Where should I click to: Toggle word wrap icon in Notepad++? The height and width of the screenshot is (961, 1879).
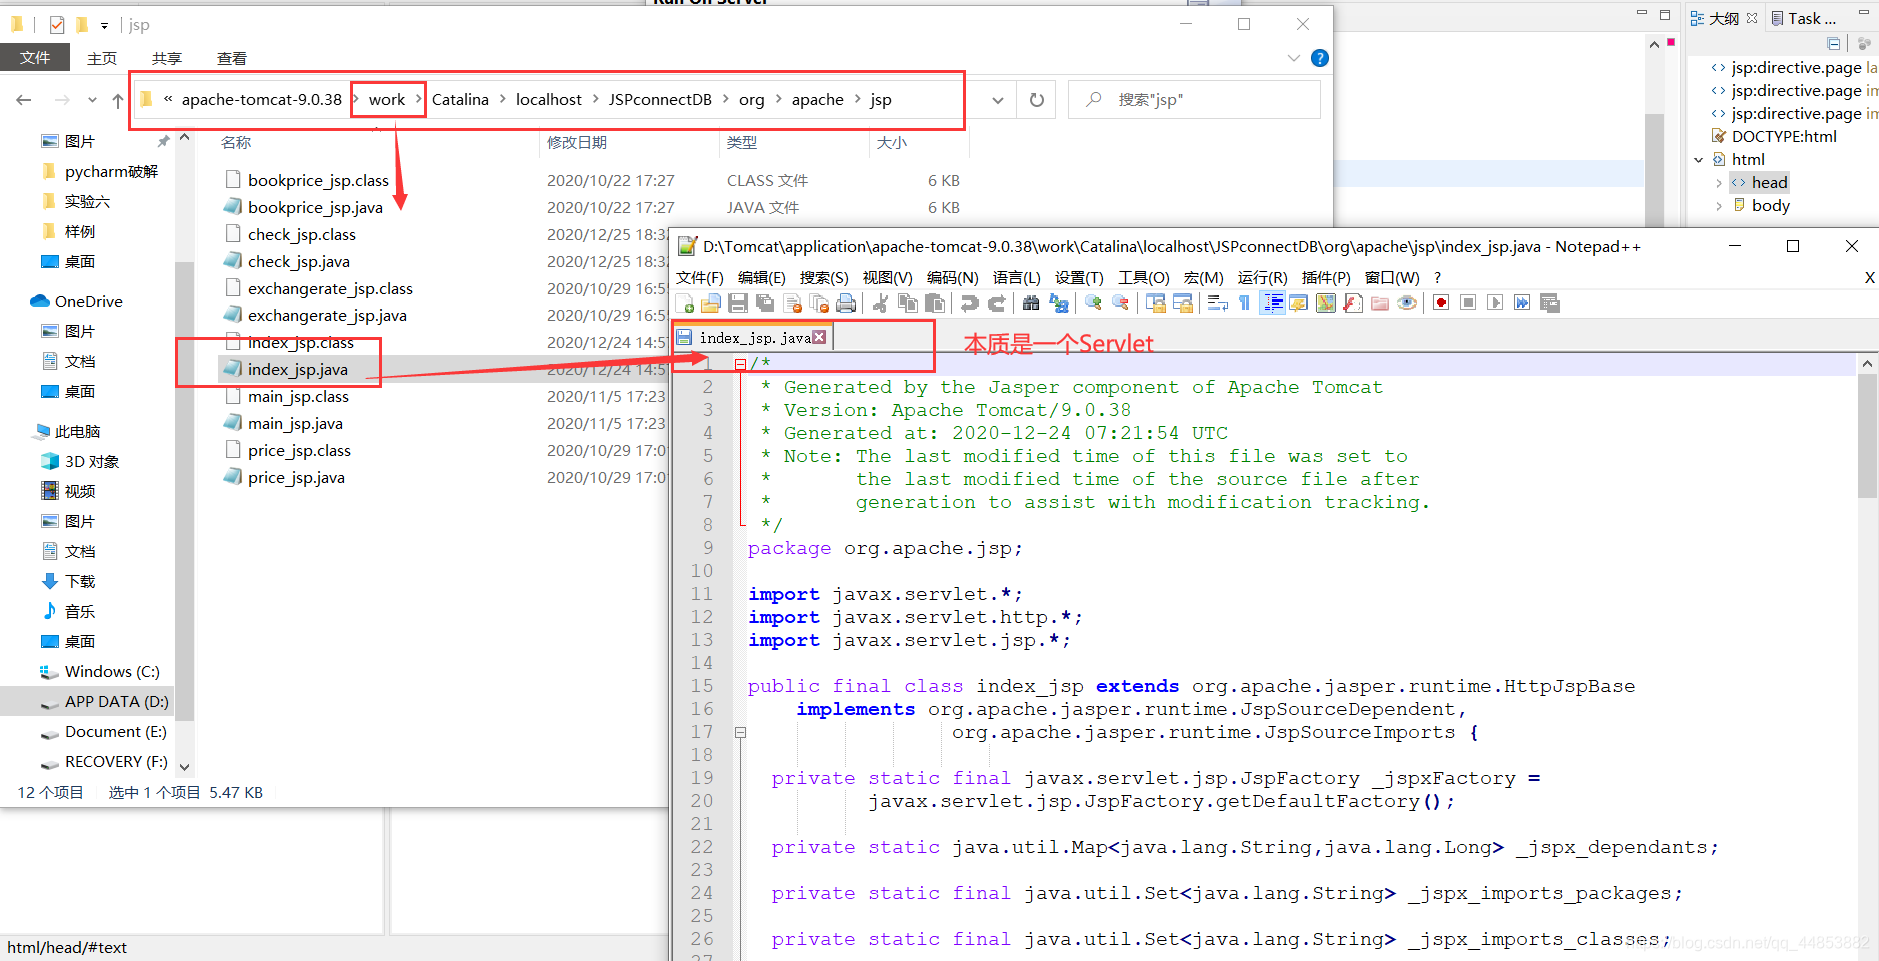pos(1217,303)
